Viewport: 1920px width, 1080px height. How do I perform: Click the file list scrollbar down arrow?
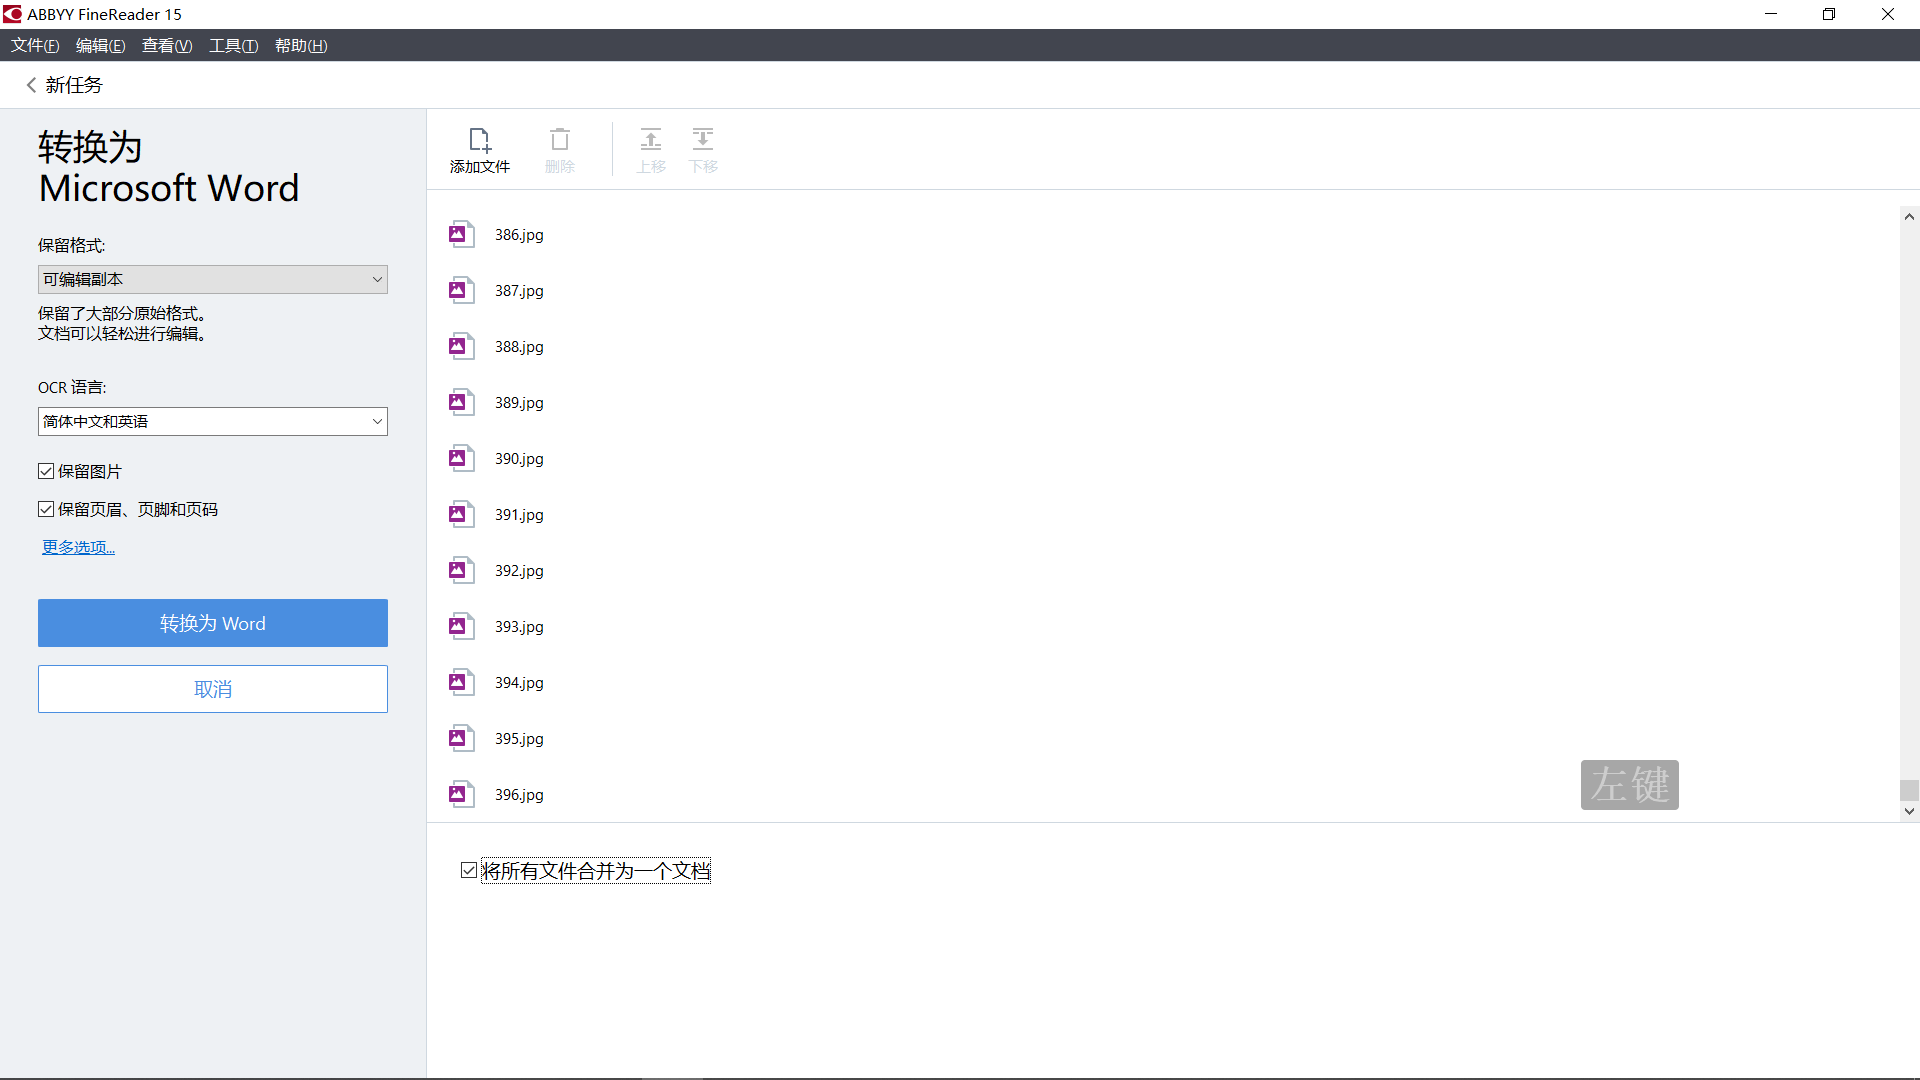(x=1909, y=811)
